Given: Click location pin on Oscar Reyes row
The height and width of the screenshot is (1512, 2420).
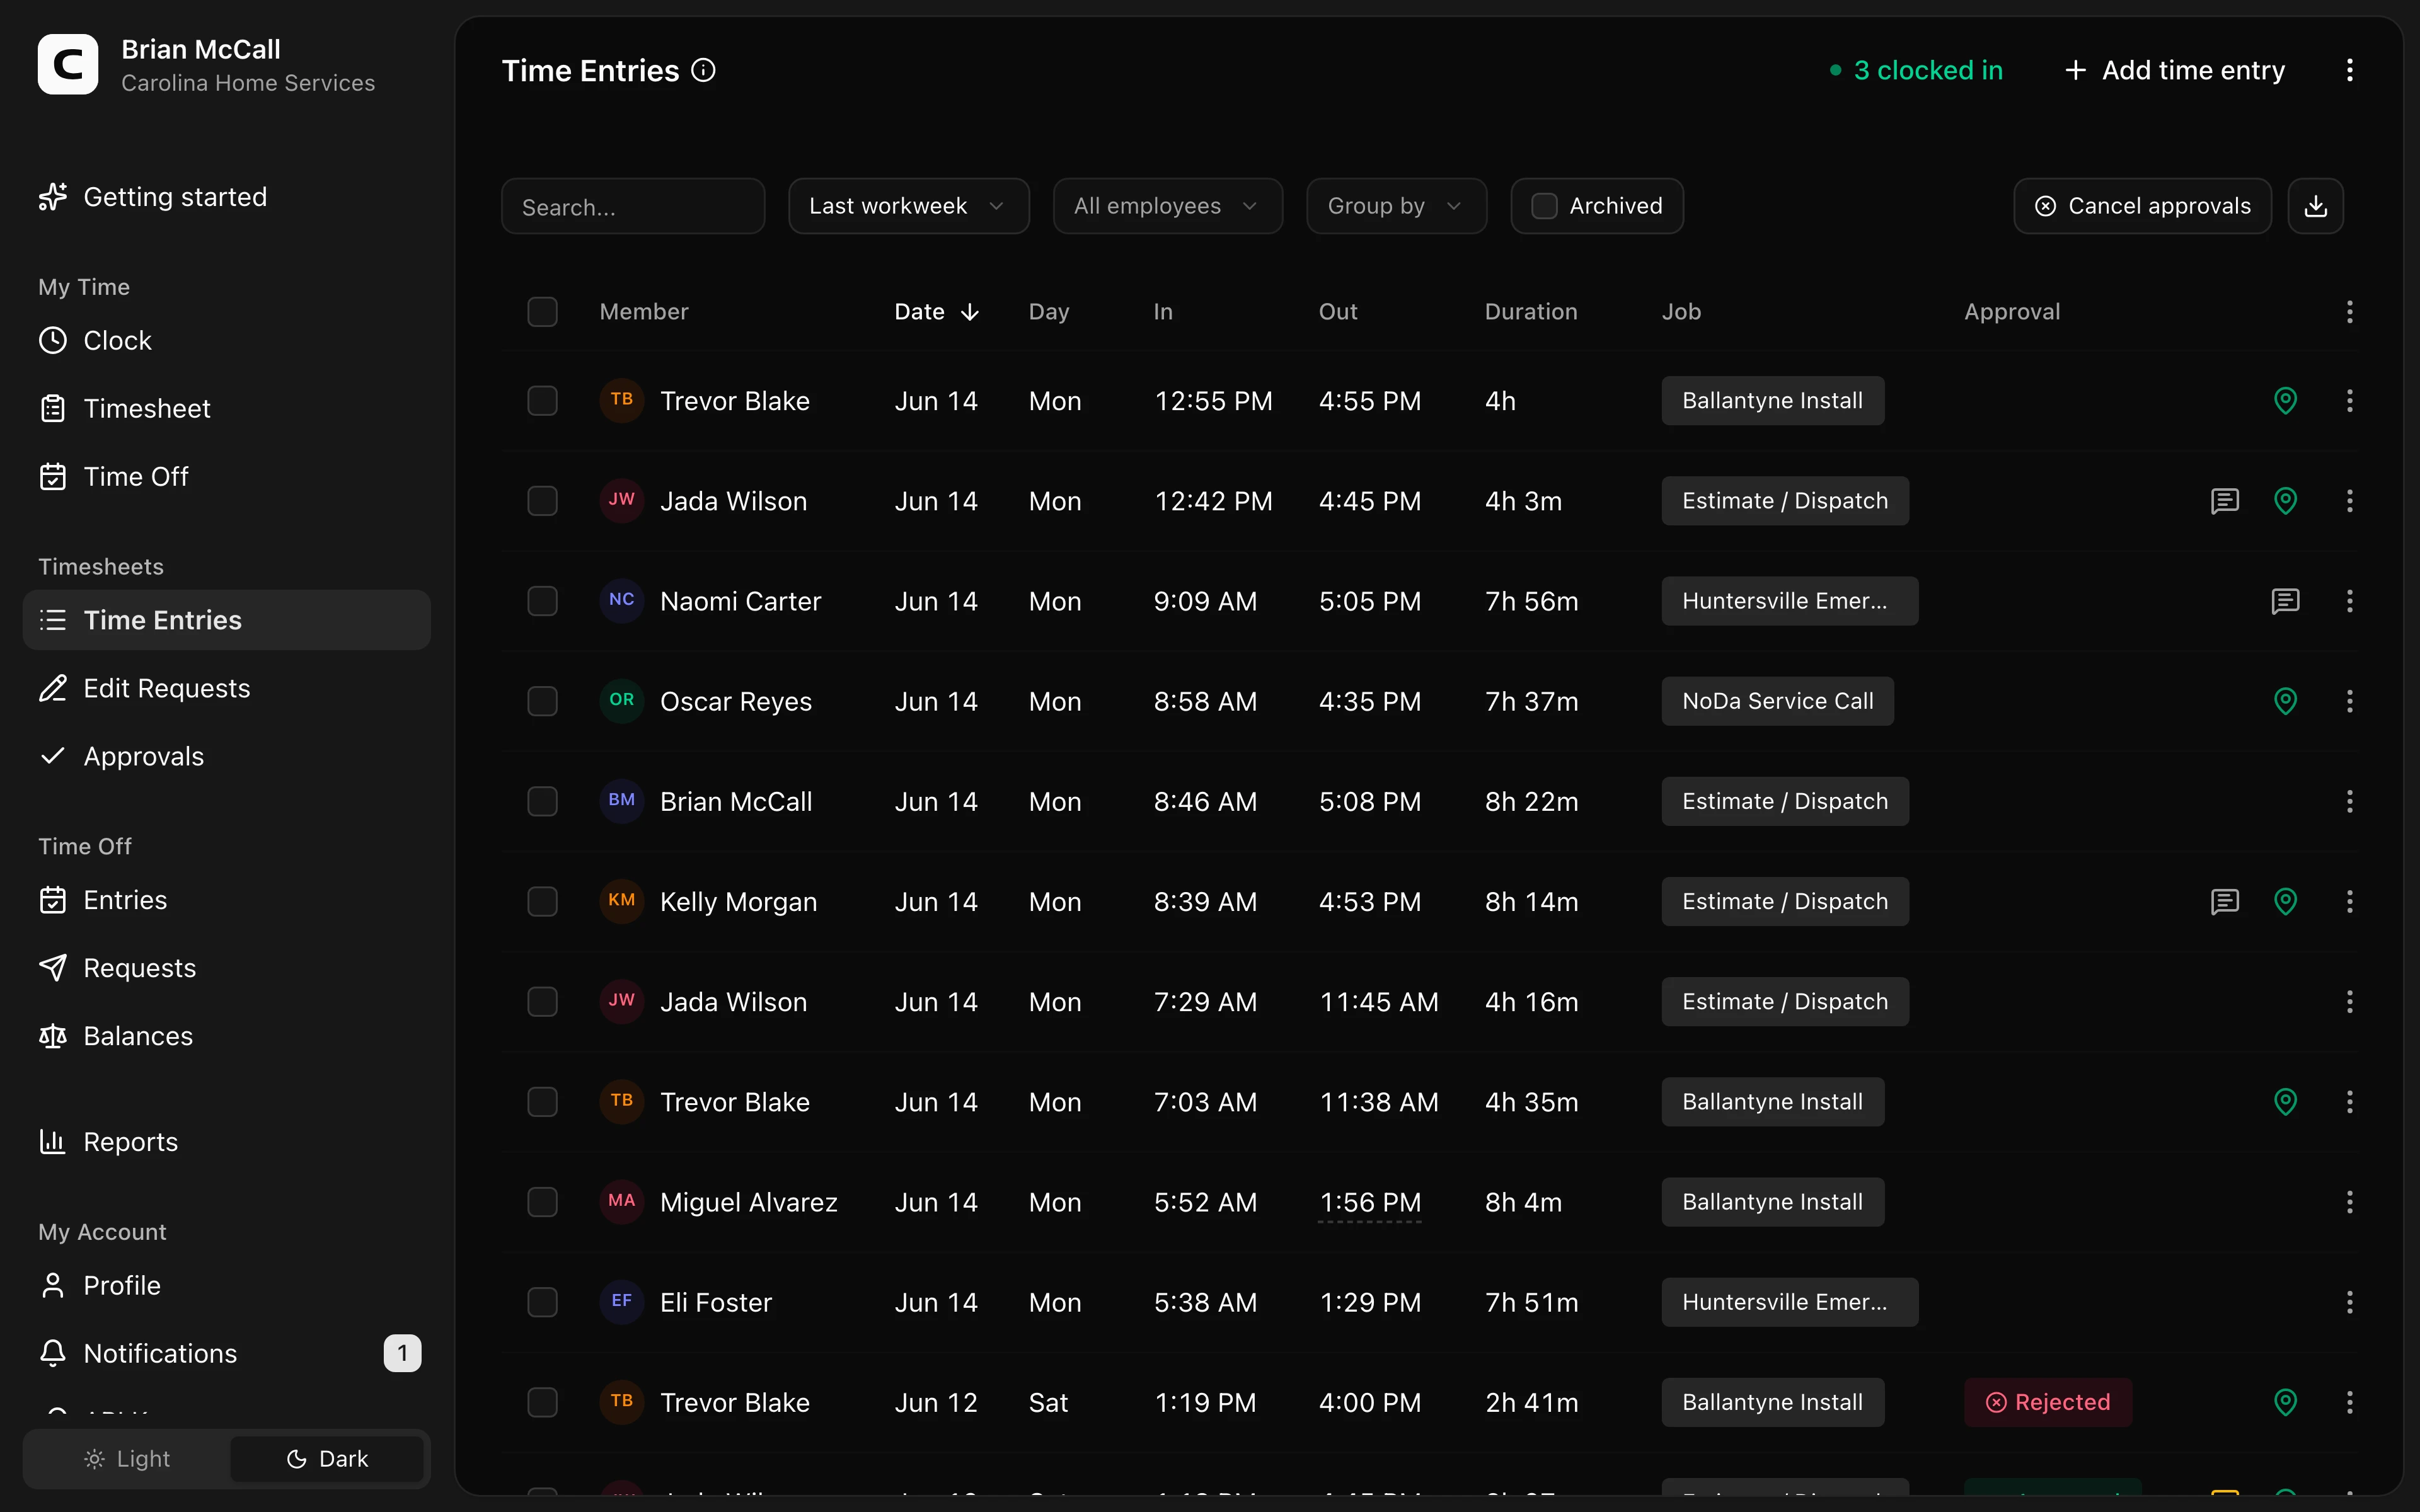Looking at the screenshot, I should click(2285, 701).
